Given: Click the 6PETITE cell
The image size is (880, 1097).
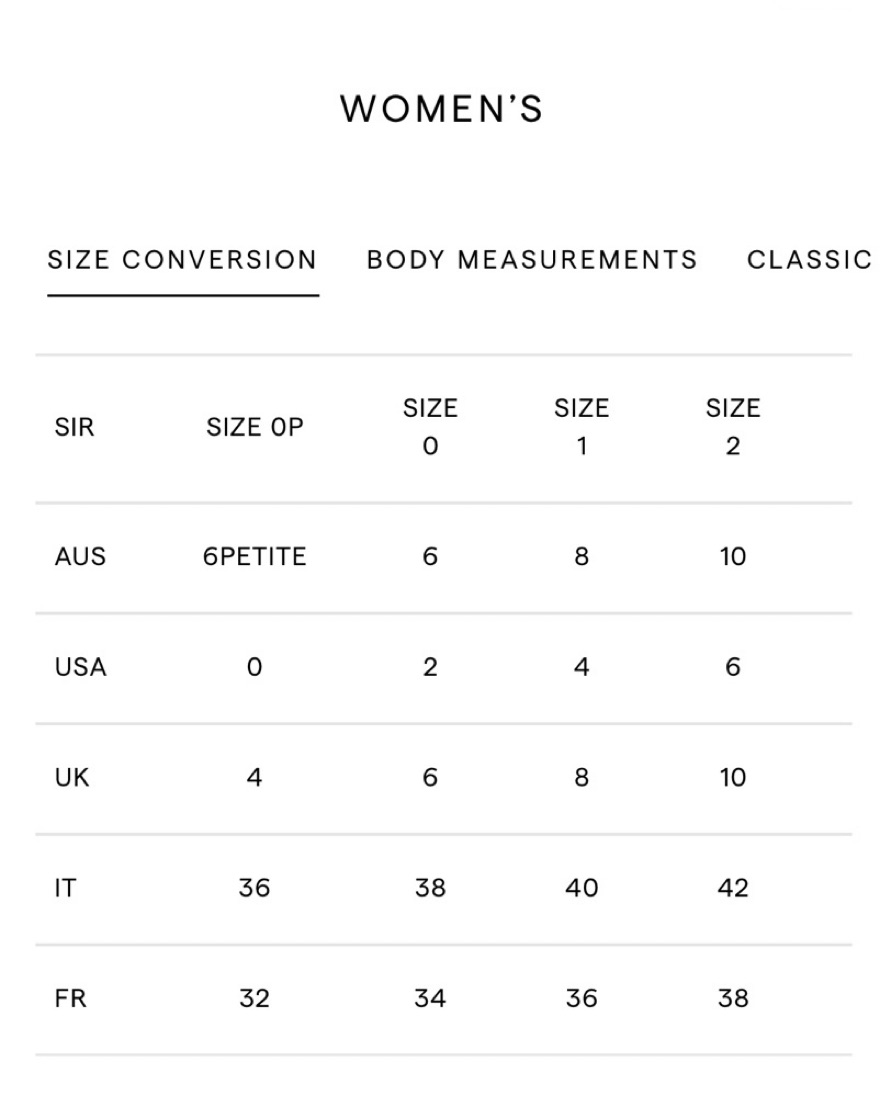Looking at the screenshot, I should pyautogui.click(x=255, y=557).
